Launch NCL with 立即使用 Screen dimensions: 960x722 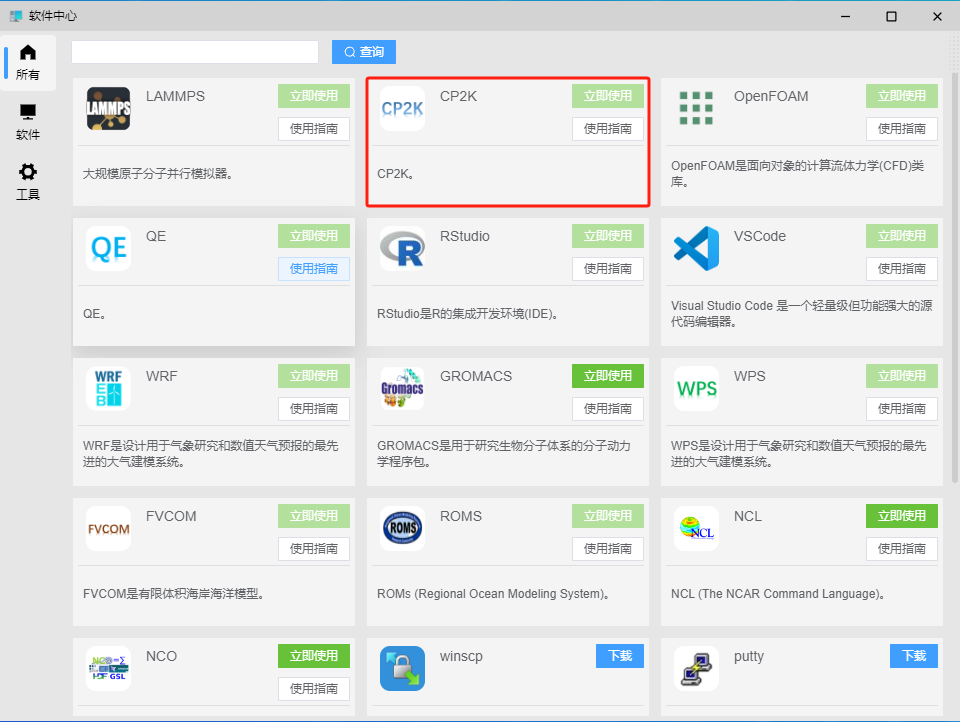(x=901, y=516)
